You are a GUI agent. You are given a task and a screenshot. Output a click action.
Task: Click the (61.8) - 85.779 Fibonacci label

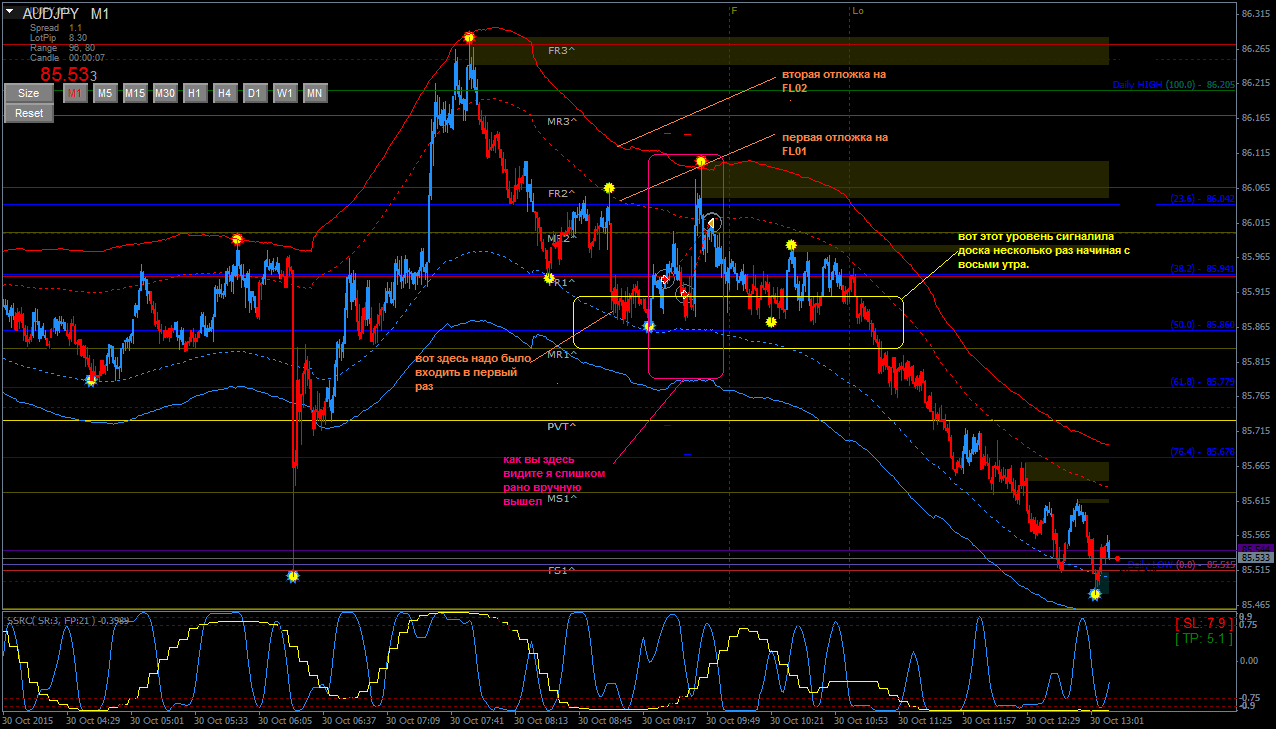pyautogui.click(x=1201, y=382)
